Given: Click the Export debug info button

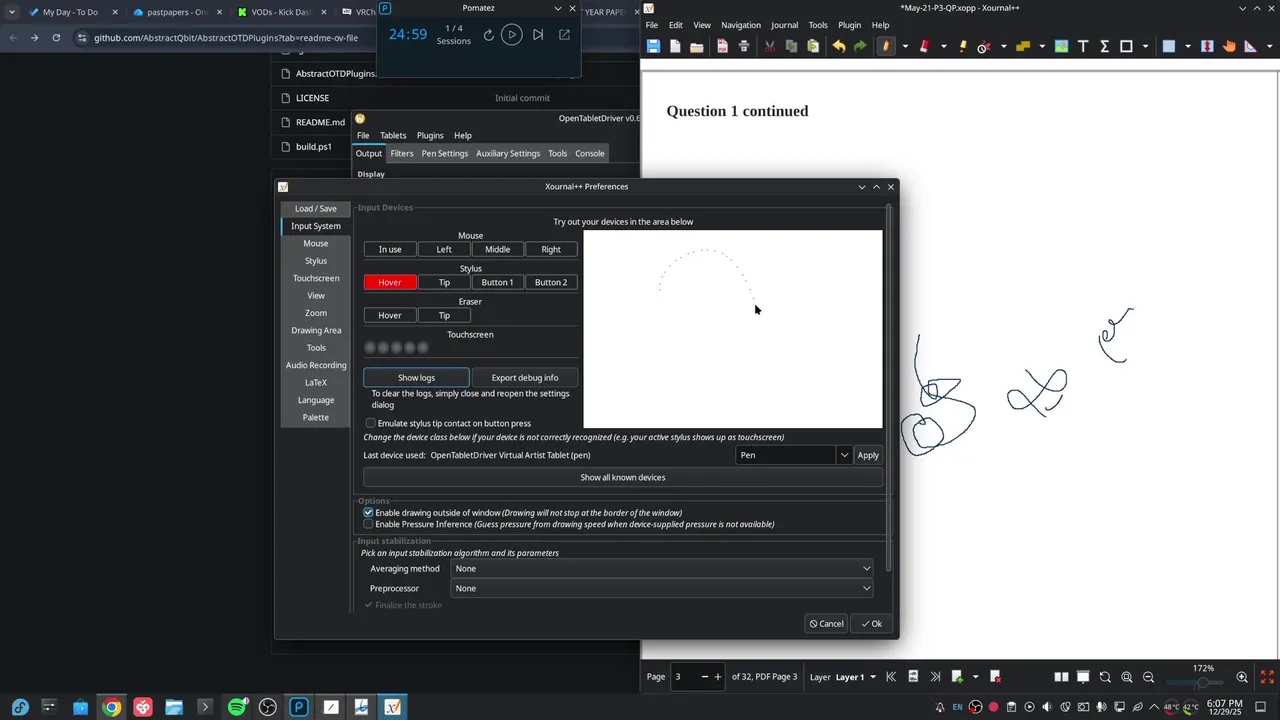Looking at the screenshot, I should [x=525, y=377].
